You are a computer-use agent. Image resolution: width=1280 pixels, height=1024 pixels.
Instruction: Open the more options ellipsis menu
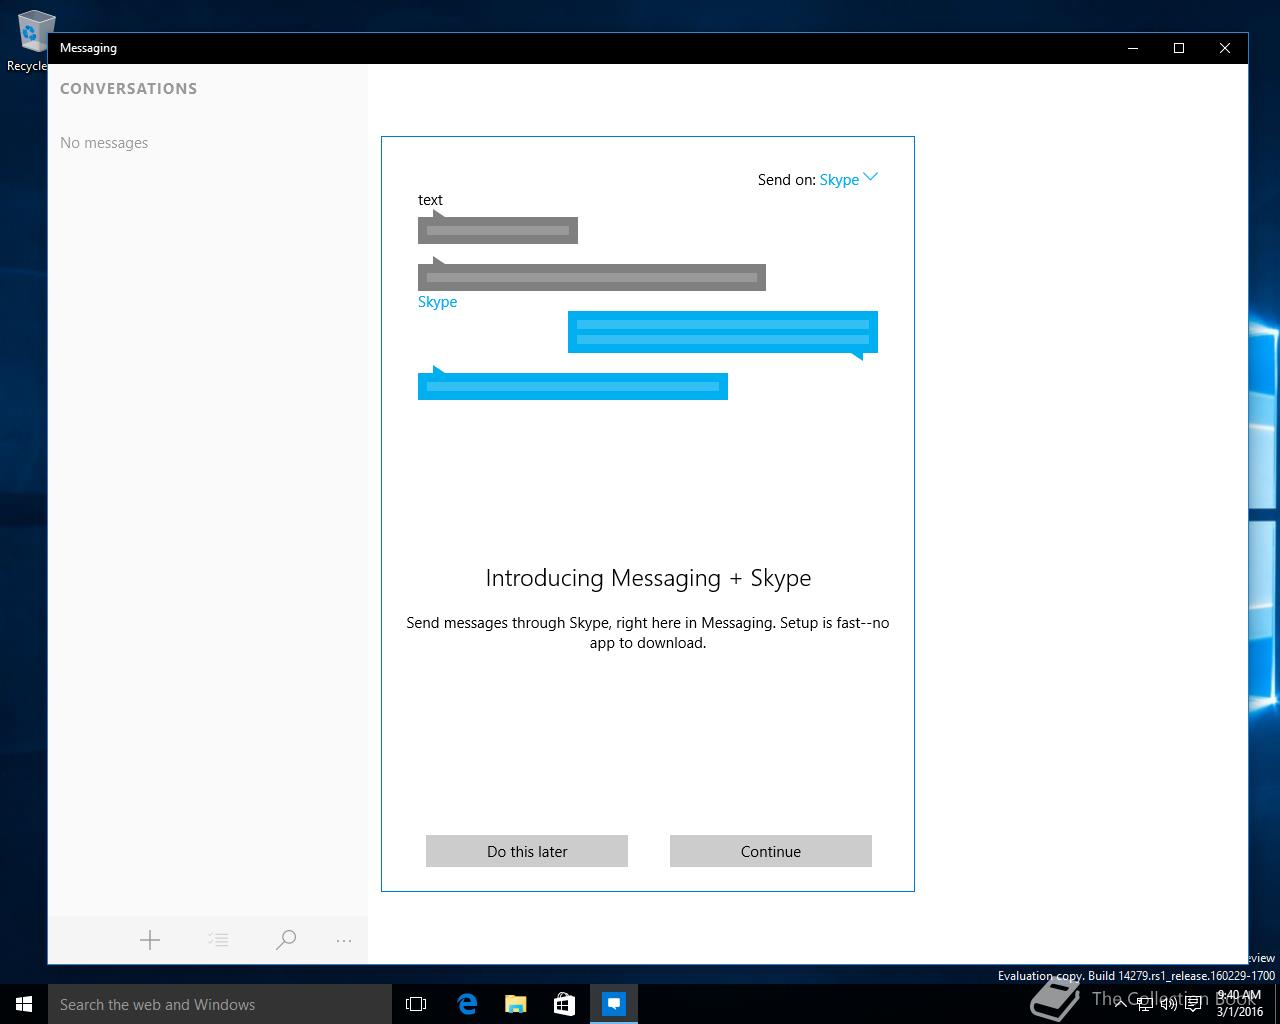pos(344,940)
